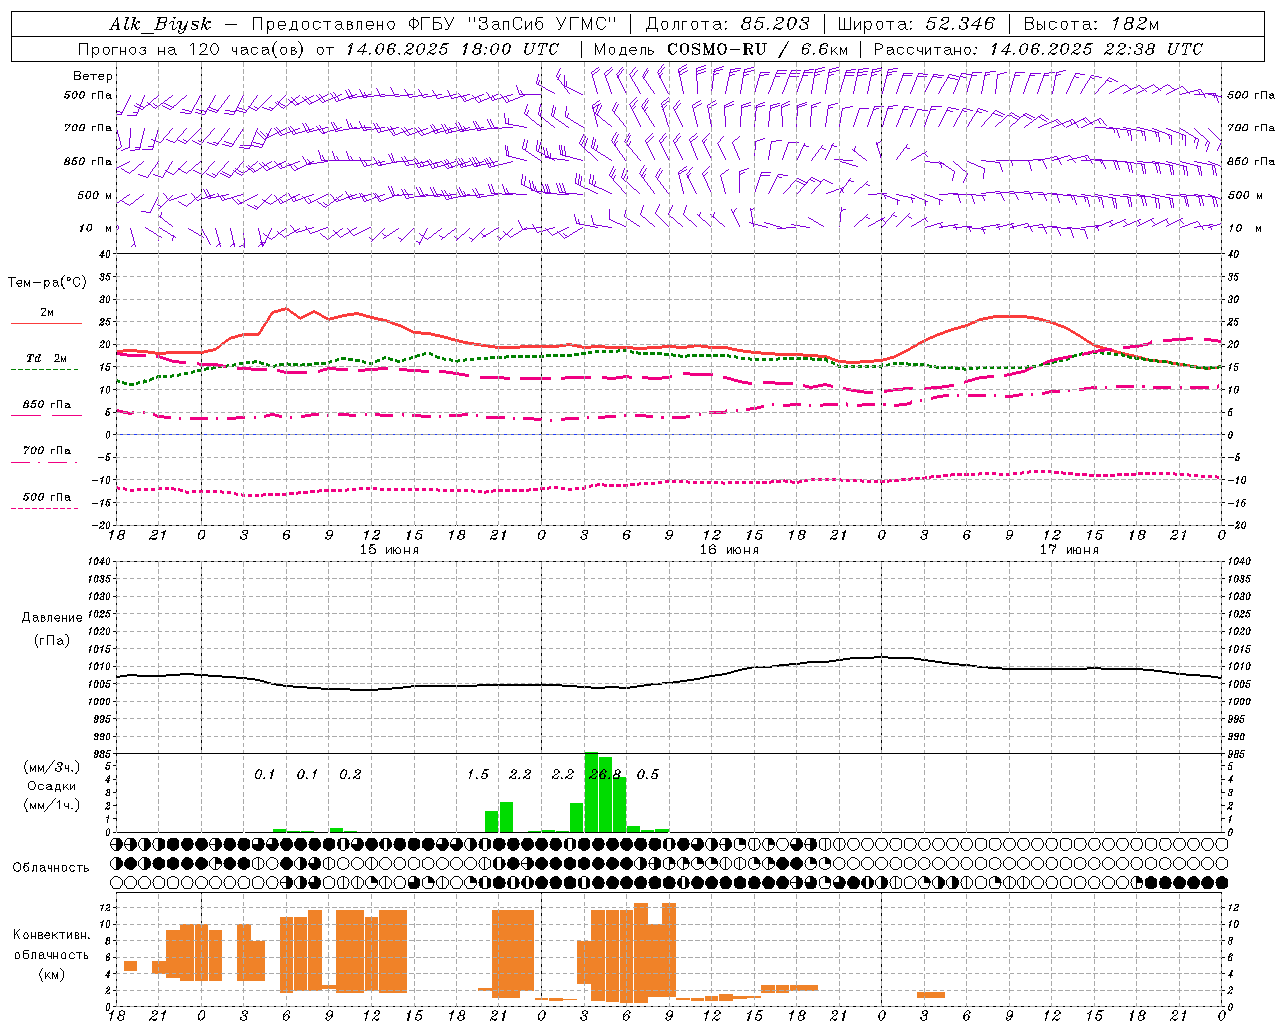Click the '(мм/3ч.)' precipitation unit label
The image size is (1280, 1024).
pos(51,768)
